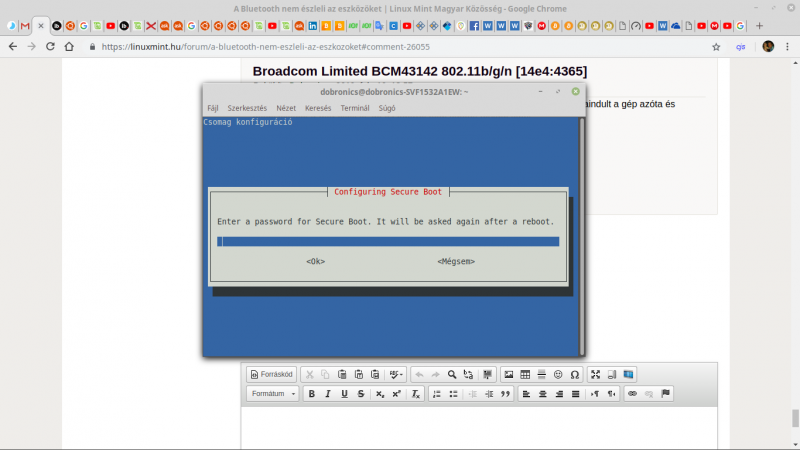Click the Copy icon in the editor toolbar

click(325, 374)
